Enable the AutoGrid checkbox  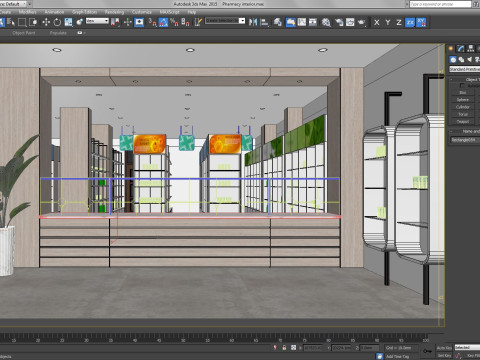[x=462, y=86]
